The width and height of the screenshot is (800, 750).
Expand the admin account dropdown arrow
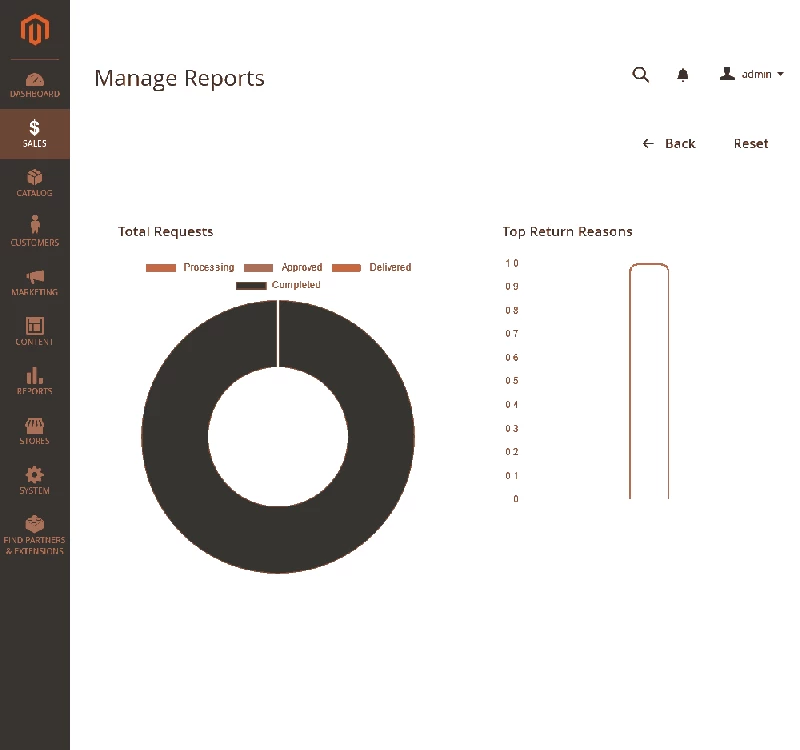point(780,74)
